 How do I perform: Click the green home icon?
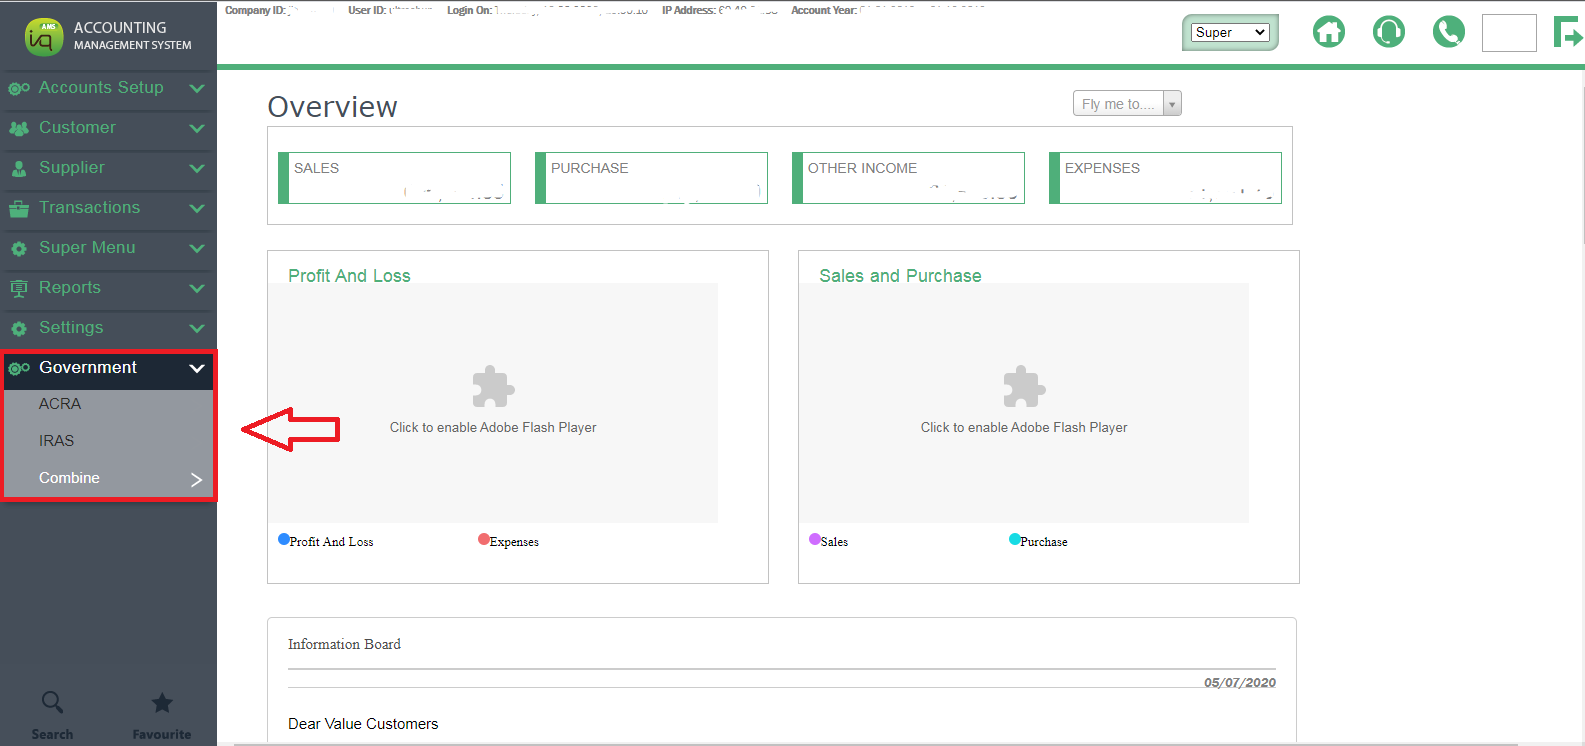1328,32
